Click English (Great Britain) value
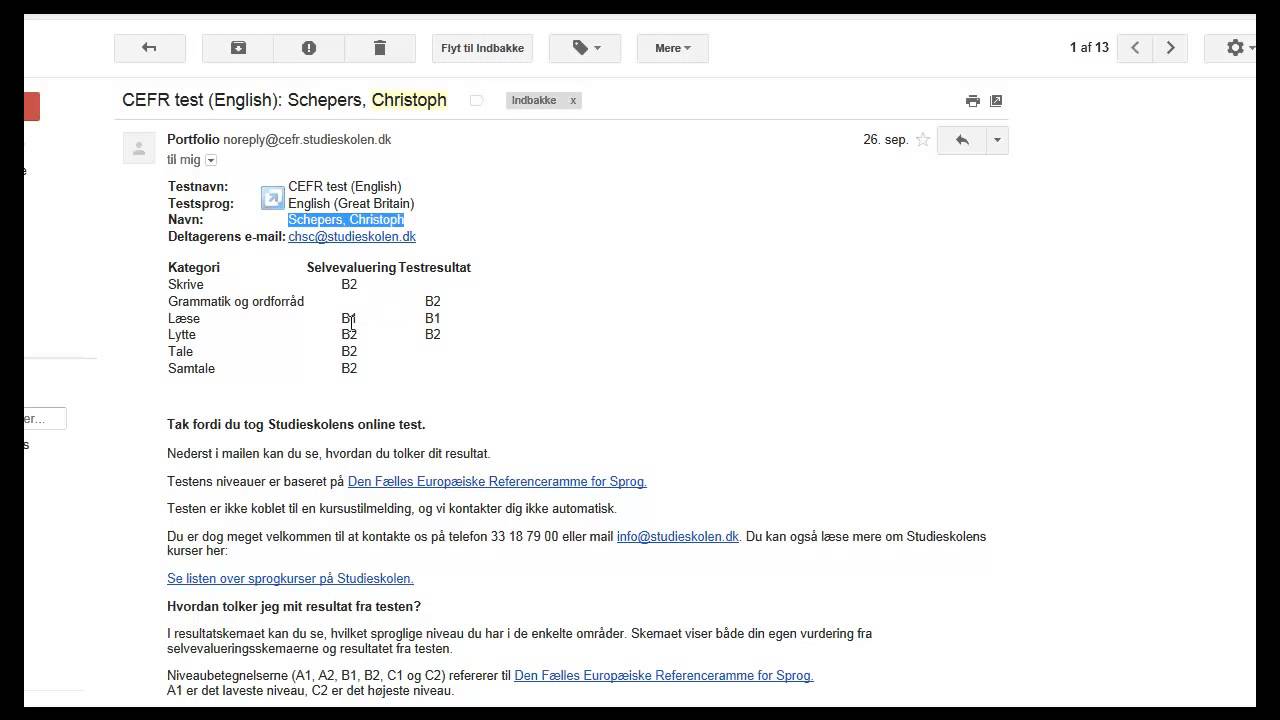This screenshot has width=1280, height=720. tap(351, 203)
